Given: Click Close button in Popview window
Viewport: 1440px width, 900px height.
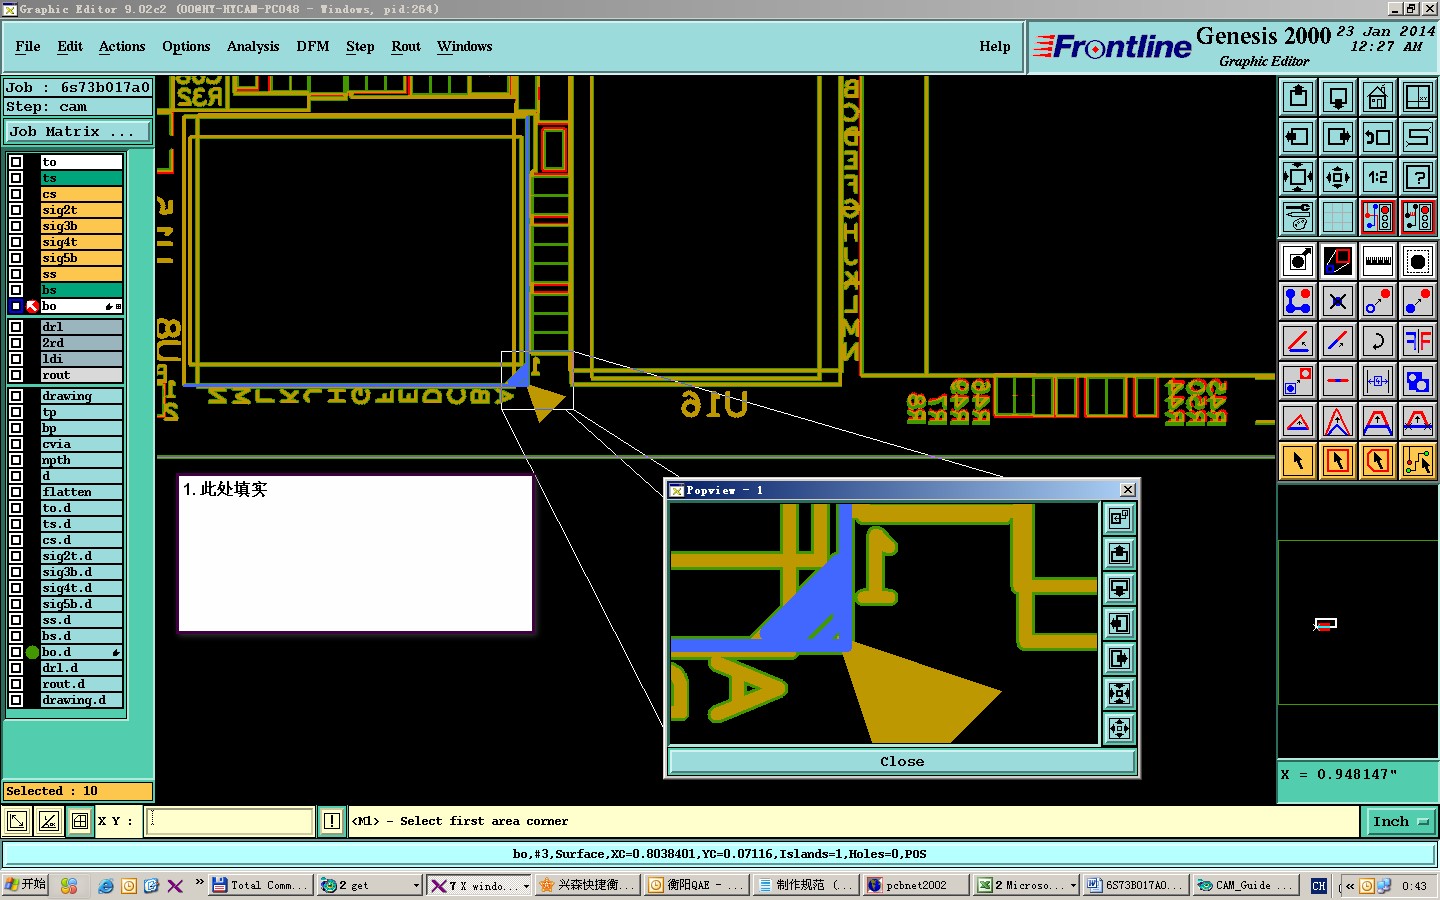Looking at the screenshot, I should [x=902, y=762].
